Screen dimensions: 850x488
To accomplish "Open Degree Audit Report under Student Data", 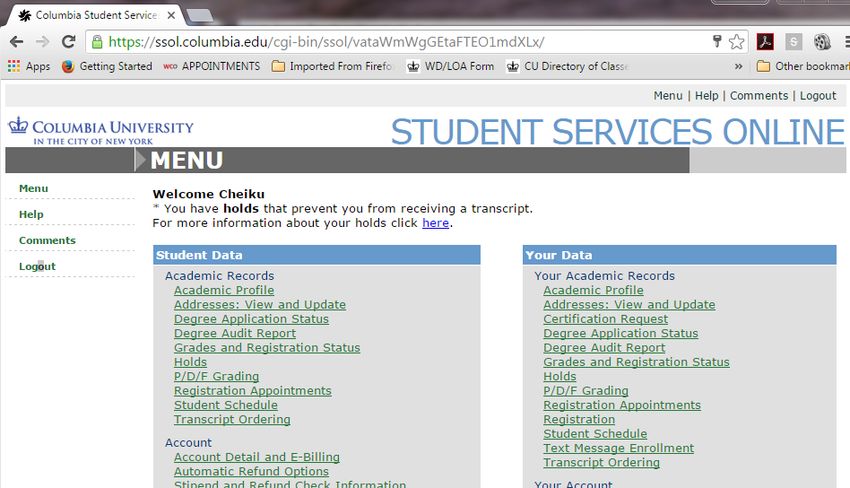I will [x=235, y=333].
